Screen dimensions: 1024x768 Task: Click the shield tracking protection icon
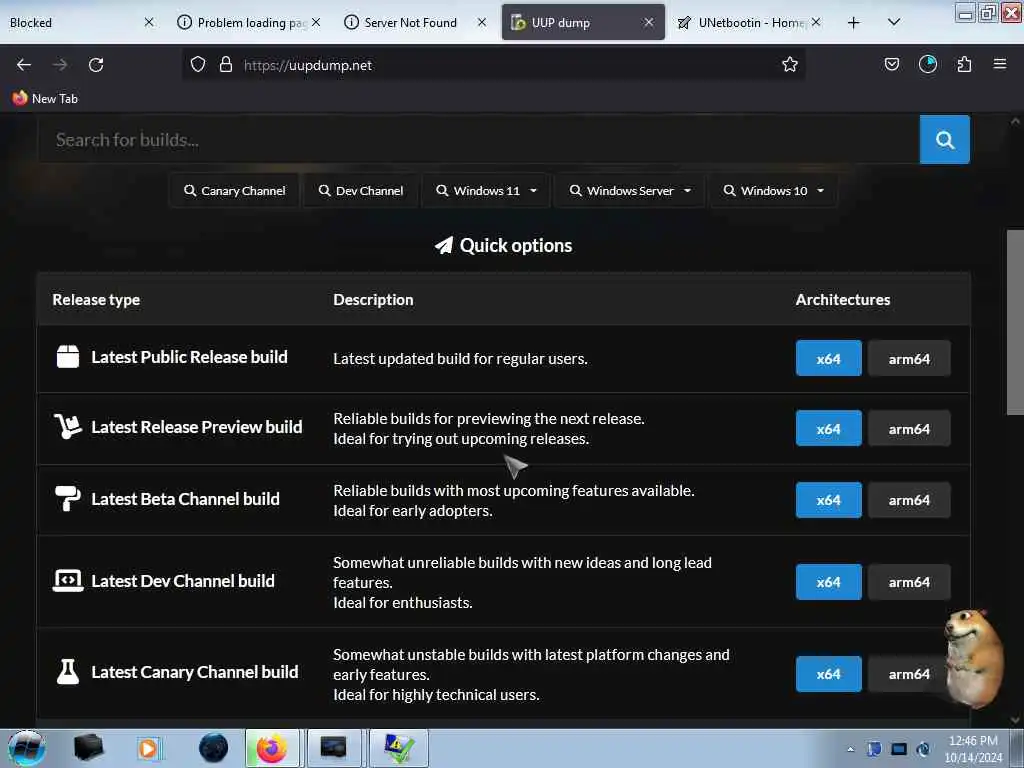coord(198,65)
